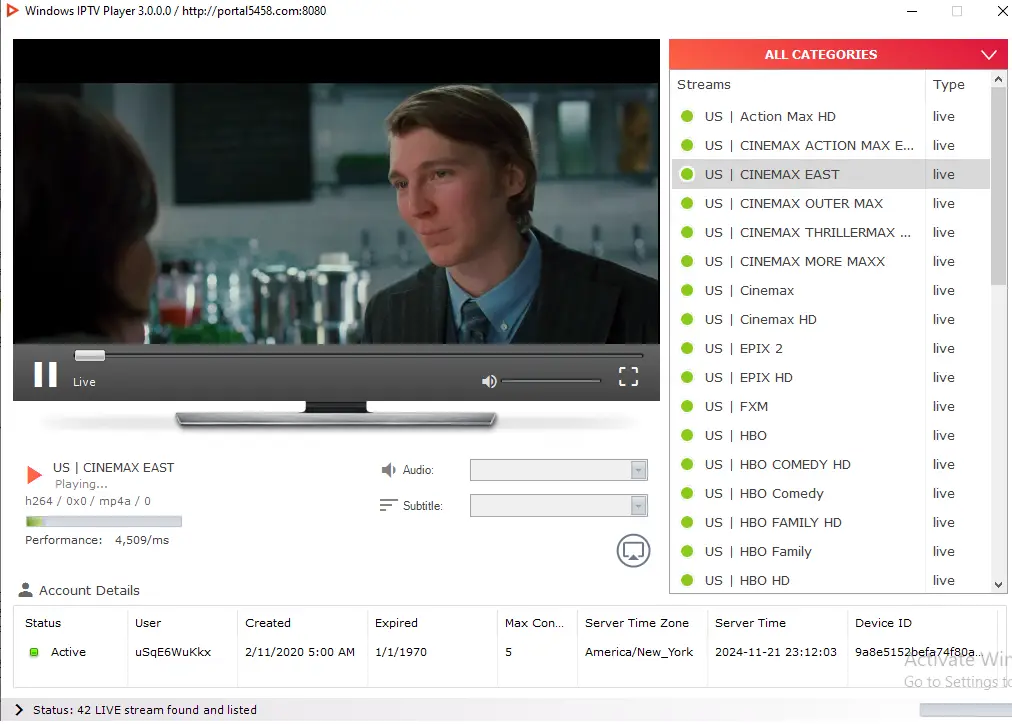Play US | CINEMAX THRILLERMAX stream
Screen dimensions: 1012x724
coord(830,232)
